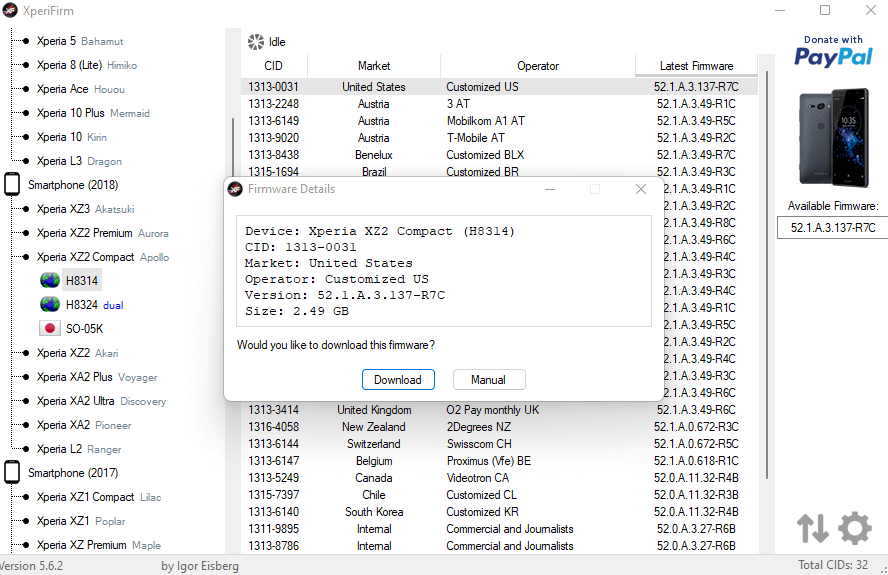Click the by Igor Eisberg credit

point(200,566)
